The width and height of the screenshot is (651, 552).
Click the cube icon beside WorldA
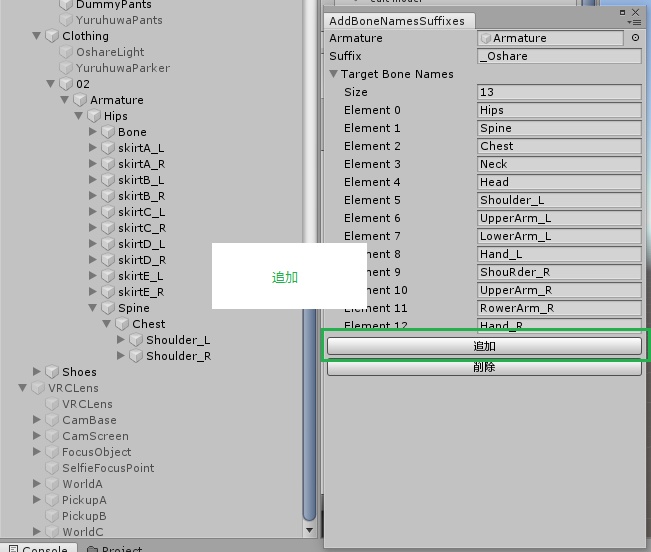[52, 484]
